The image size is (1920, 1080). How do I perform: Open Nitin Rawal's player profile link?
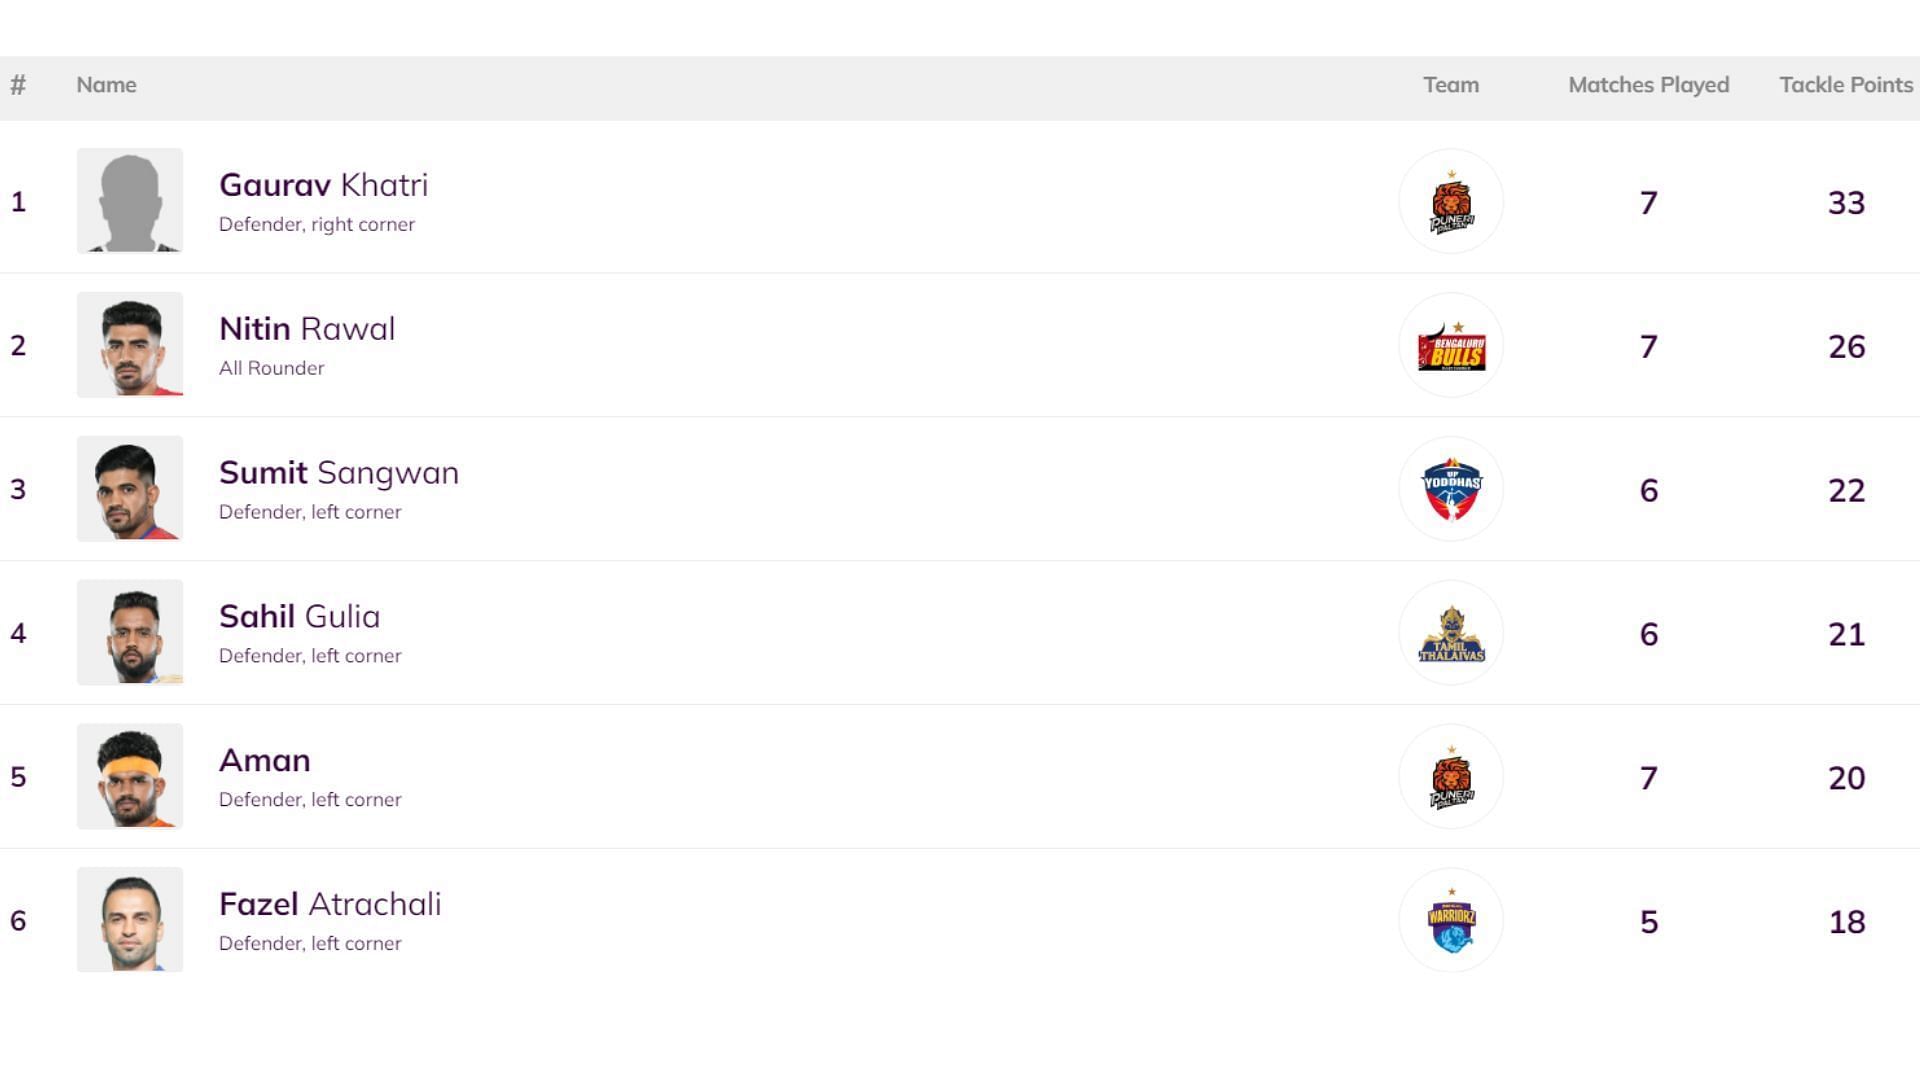point(307,329)
